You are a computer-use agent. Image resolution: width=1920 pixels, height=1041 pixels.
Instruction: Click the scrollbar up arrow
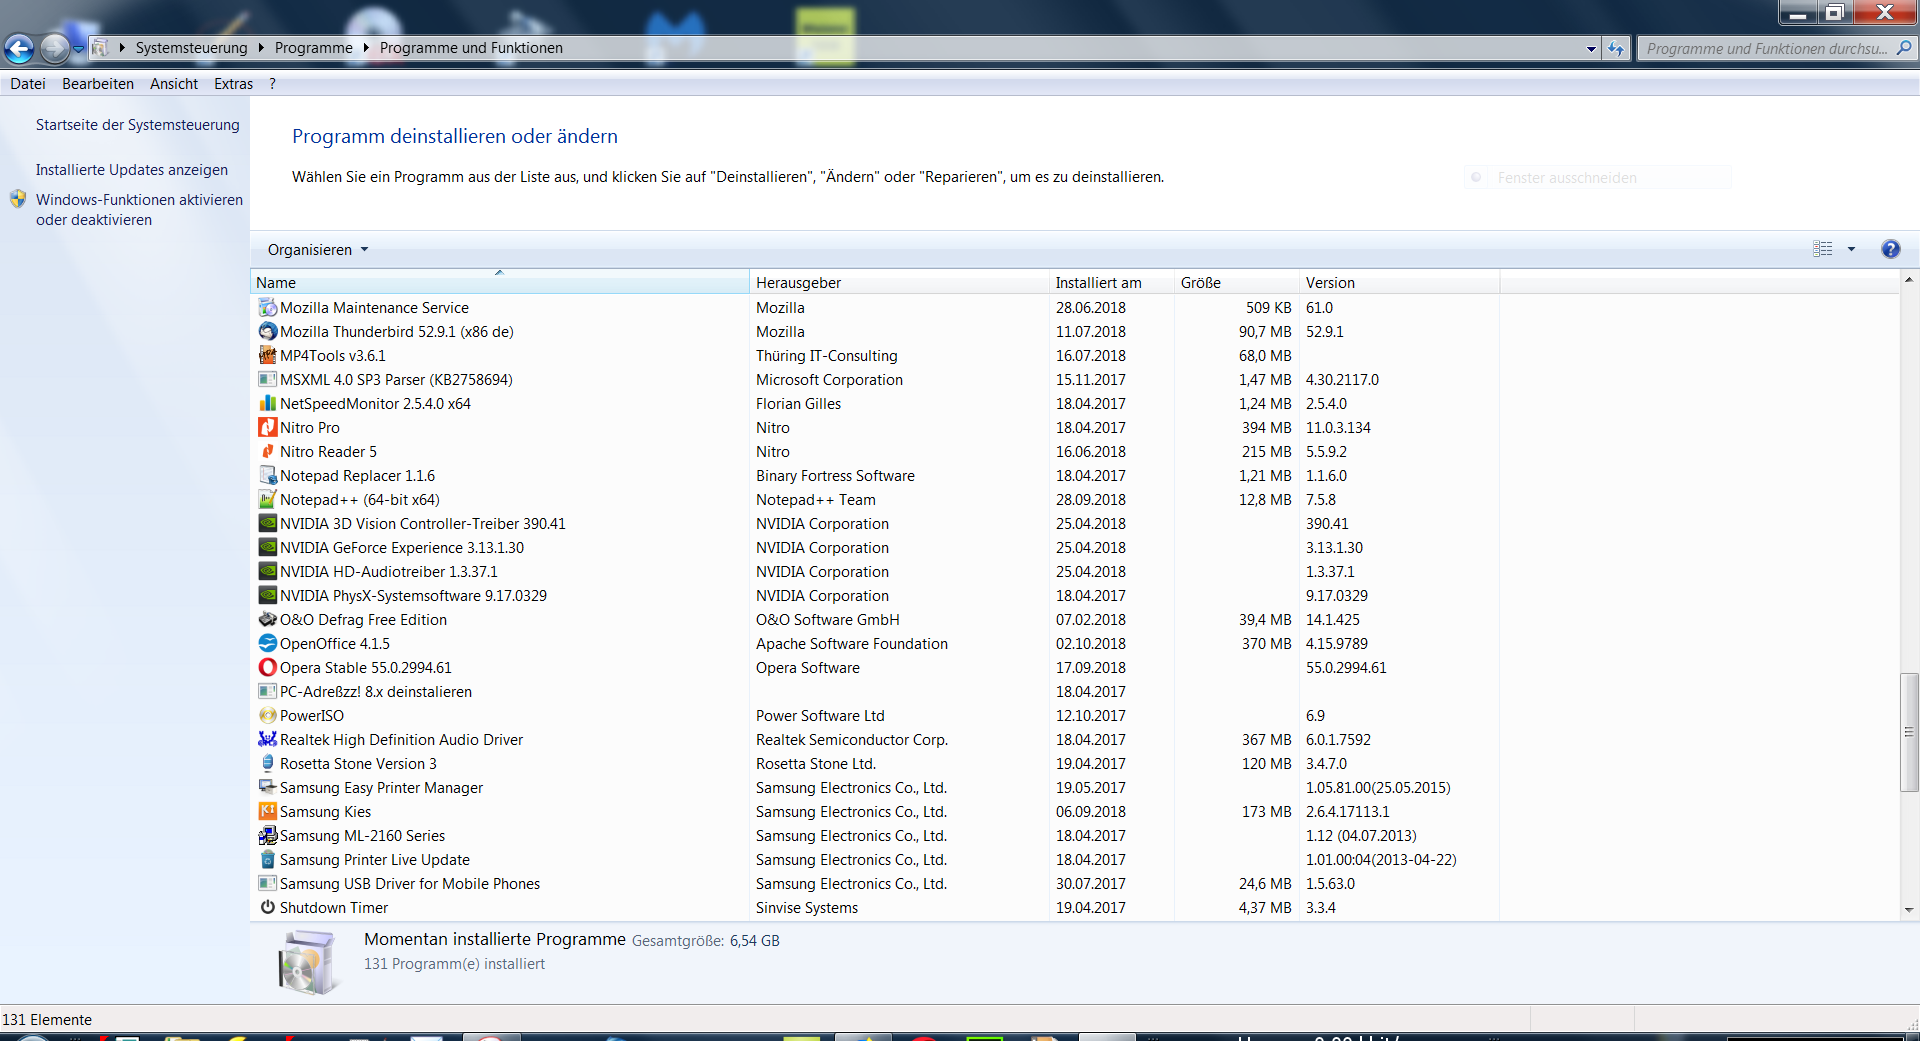tap(1909, 280)
